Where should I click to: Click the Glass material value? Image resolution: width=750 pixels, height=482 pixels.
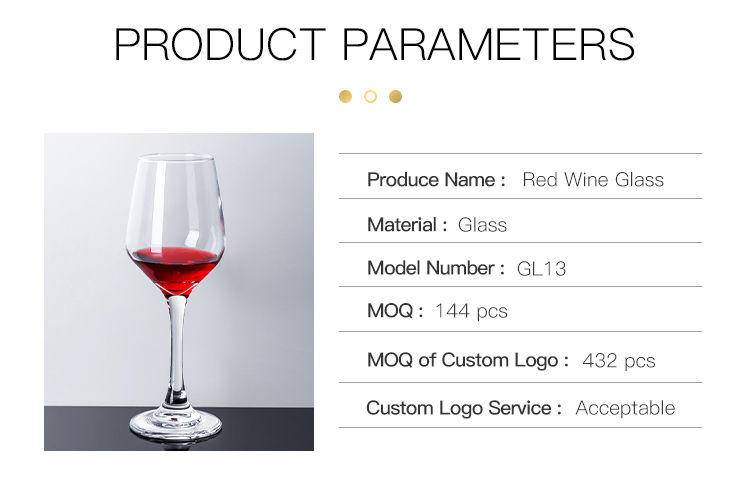(482, 225)
